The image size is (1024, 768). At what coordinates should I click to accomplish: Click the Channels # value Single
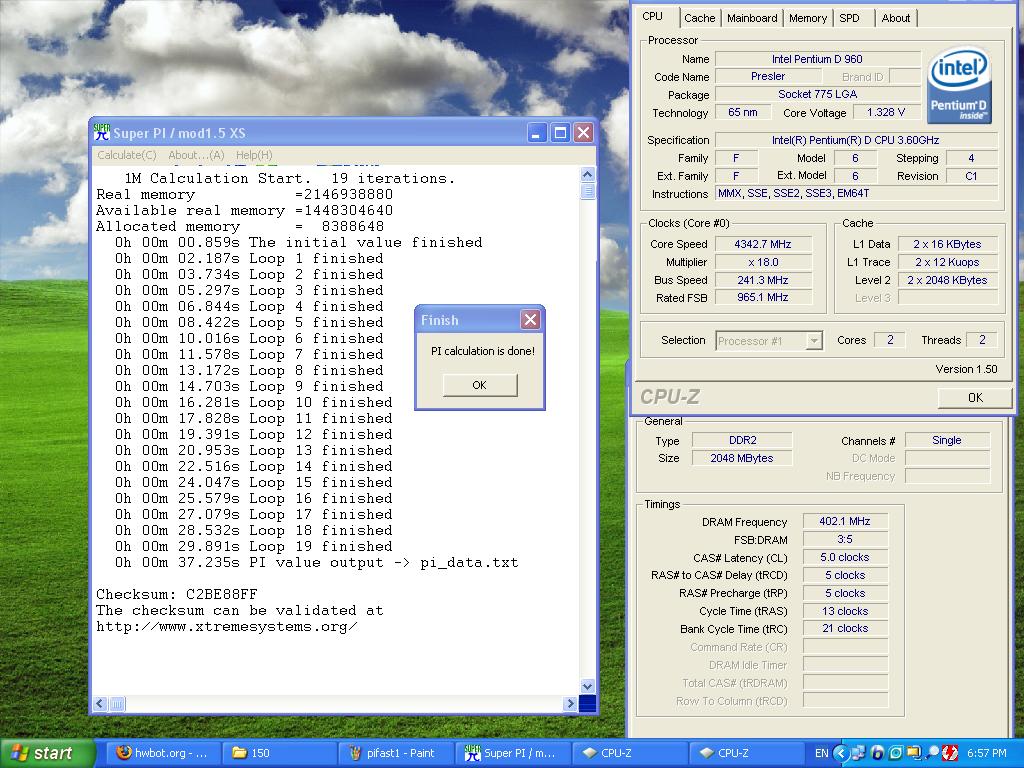947,440
